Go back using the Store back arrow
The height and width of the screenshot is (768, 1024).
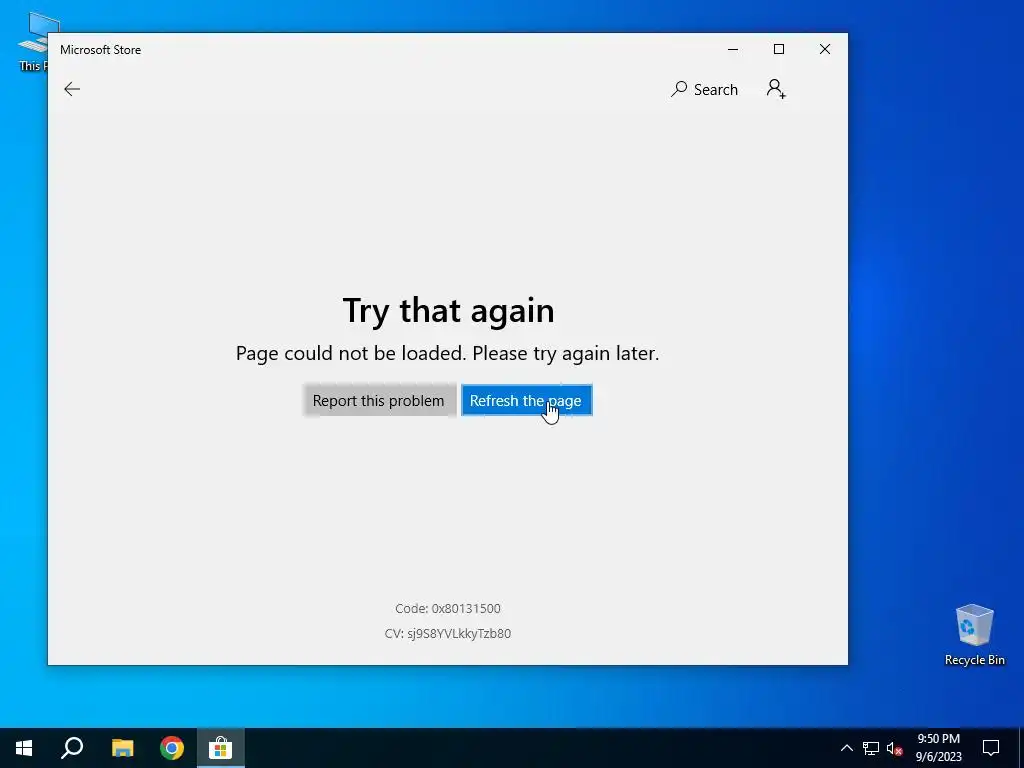coord(72,89)
